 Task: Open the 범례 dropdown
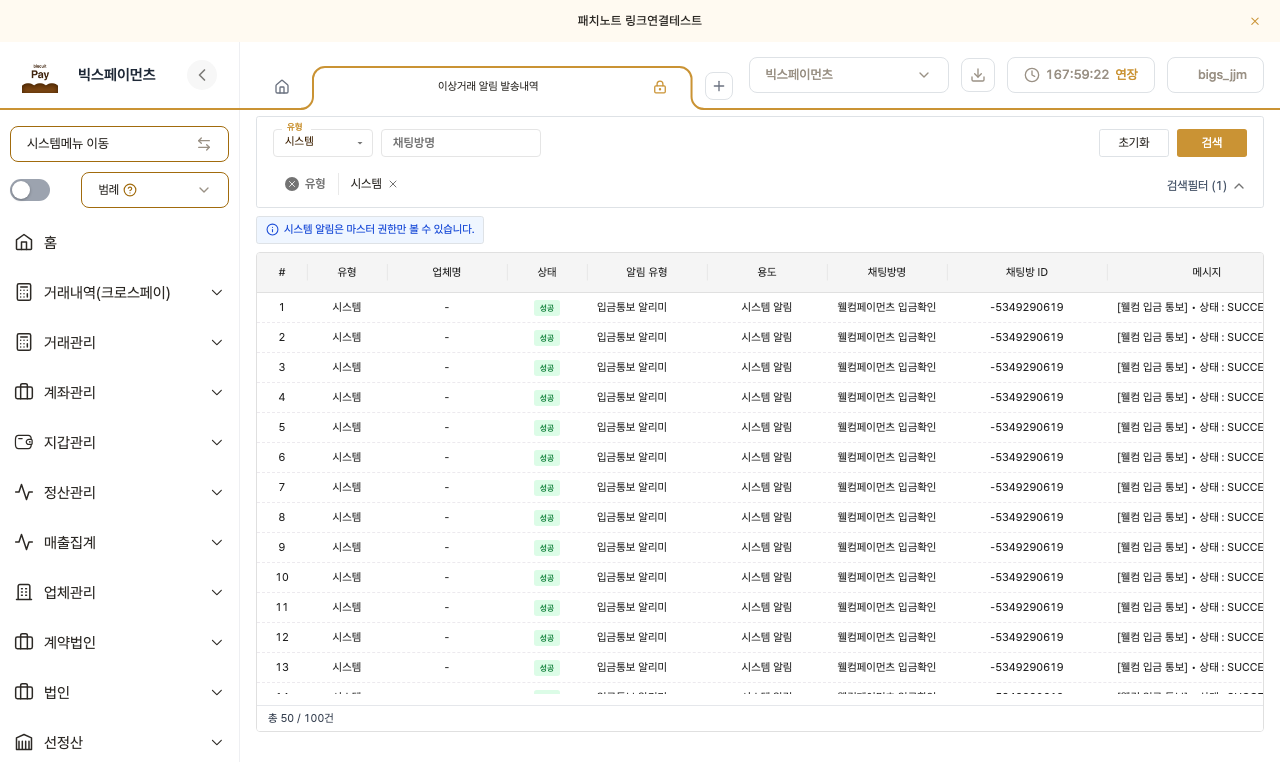pos(155,190)
